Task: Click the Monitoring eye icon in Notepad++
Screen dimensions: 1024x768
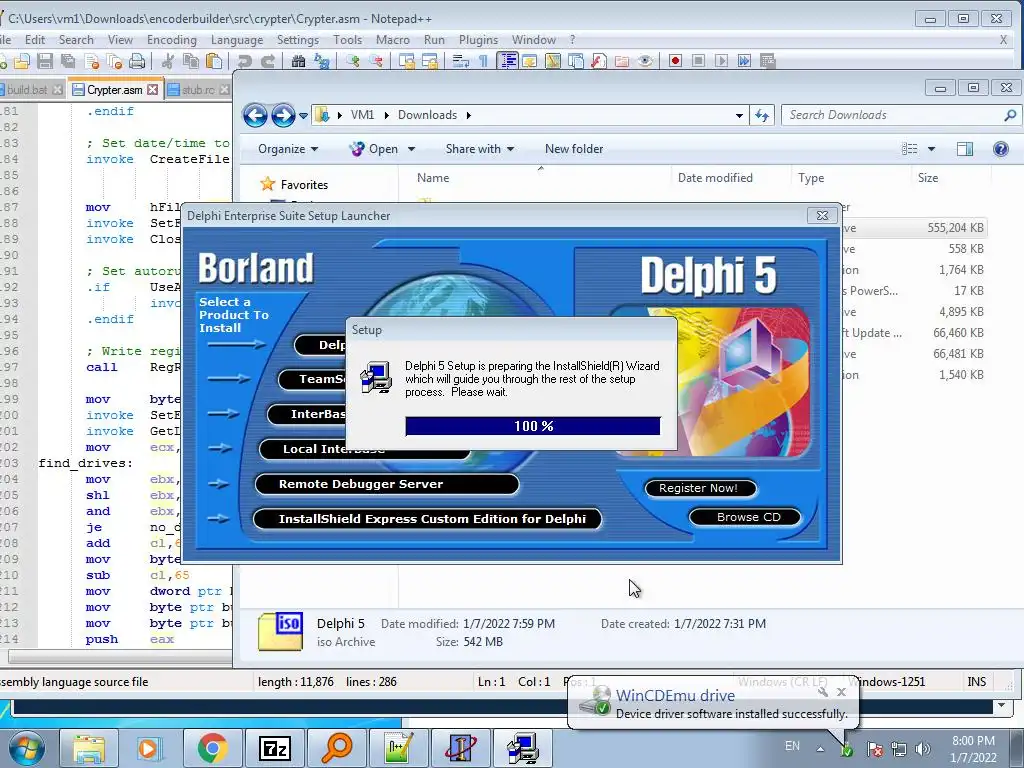Action: (645, 61)
